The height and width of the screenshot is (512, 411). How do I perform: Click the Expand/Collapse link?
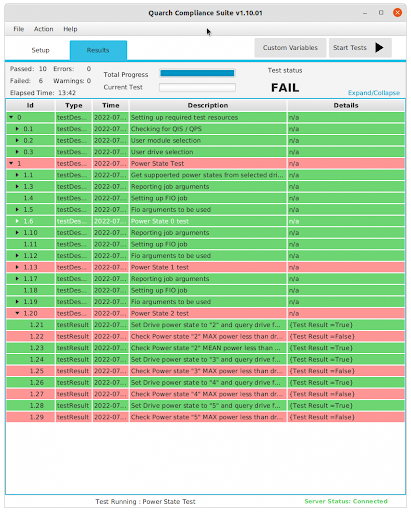pyautogui.click(x=374, y=93)
